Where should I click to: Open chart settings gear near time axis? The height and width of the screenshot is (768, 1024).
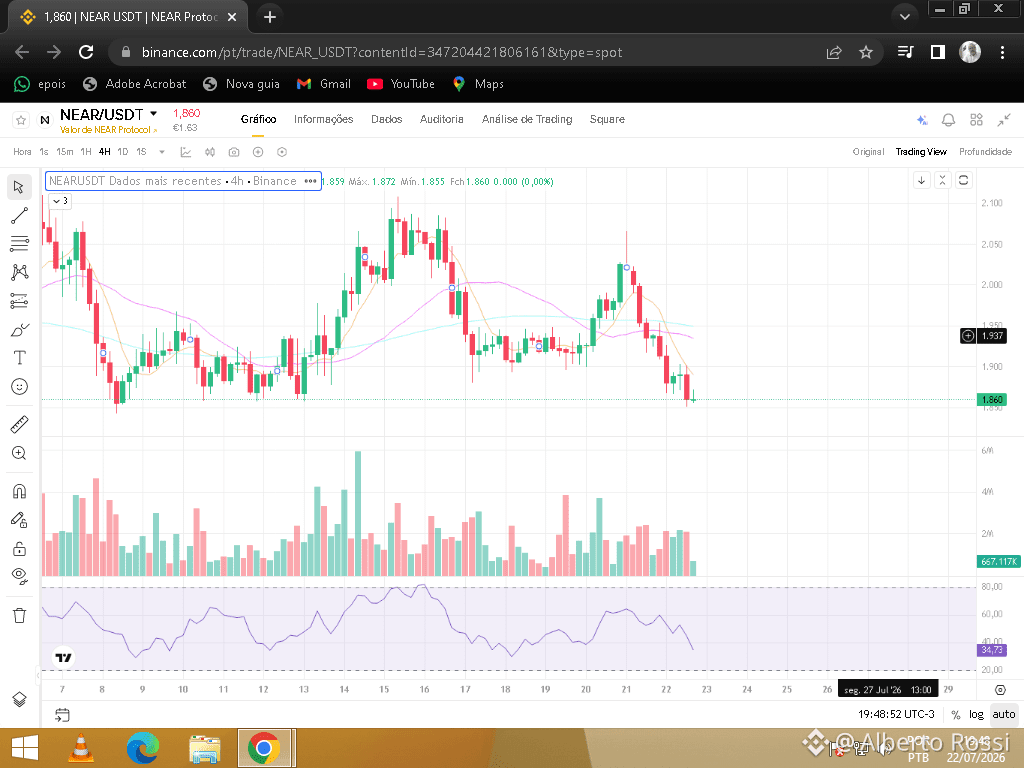[x=1000, y=690]
